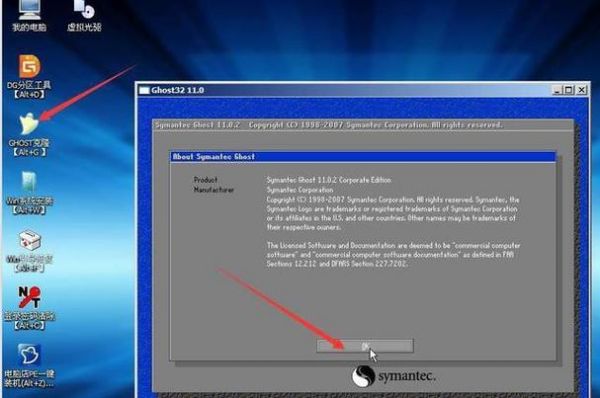Click the Ghost32 window title bar icon
Viewport: 600px width, 398px height.
tap(144, 90)
